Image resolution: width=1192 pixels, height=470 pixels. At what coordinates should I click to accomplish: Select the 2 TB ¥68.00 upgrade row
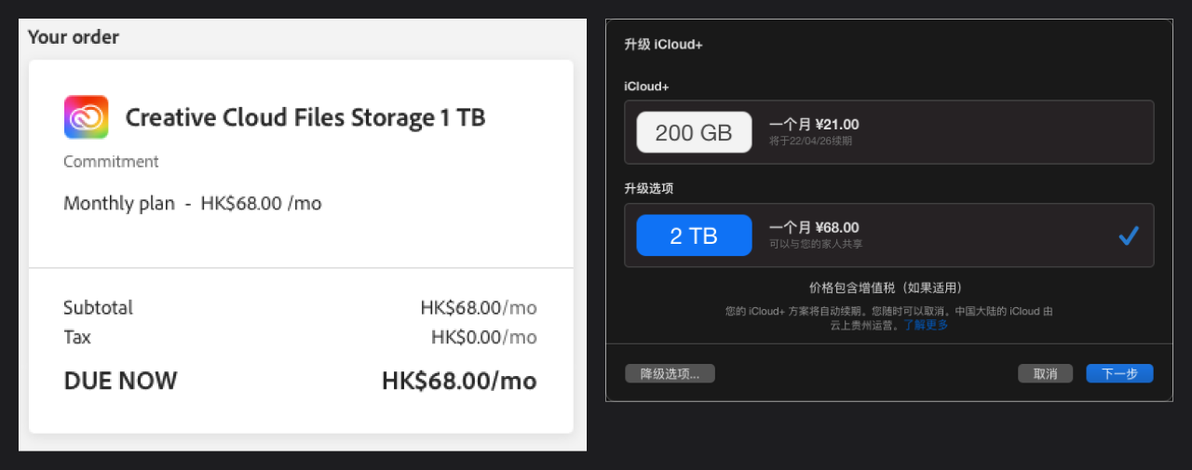pos(889,236)
